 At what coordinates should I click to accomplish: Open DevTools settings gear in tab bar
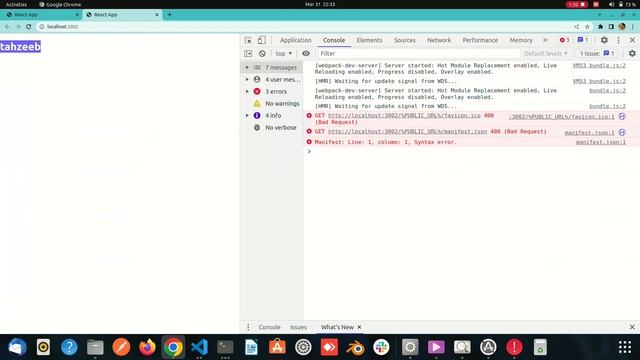click(604, 40)
